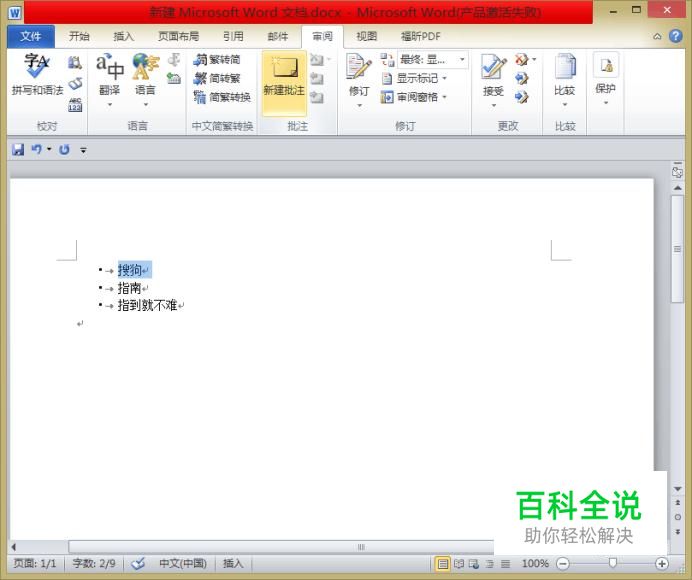The width and height of the screenshot is (692, 580).
Task: Convert with 简转繁 button
Action: pyautogui.click(x=217, y=79)
